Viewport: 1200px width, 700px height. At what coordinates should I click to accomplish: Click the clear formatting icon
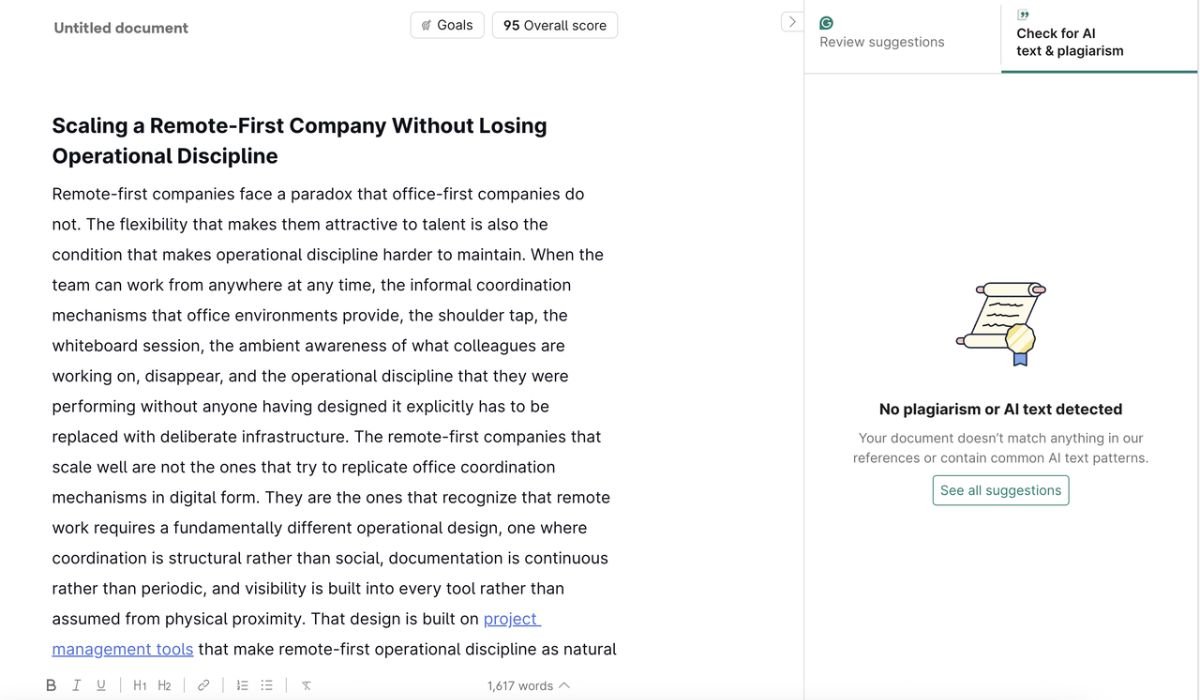[x=306, y=685]
